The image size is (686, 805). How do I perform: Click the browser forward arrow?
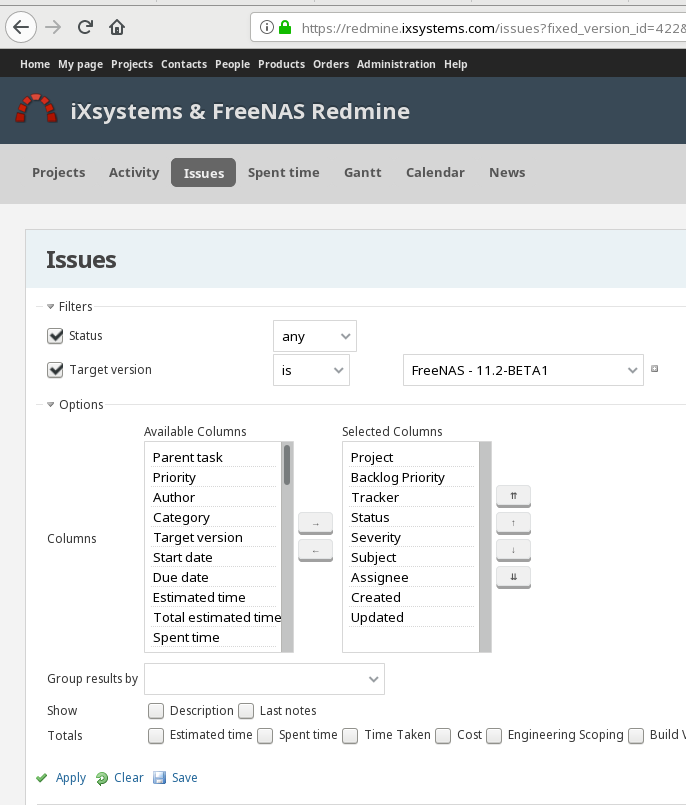pos(53,27)
